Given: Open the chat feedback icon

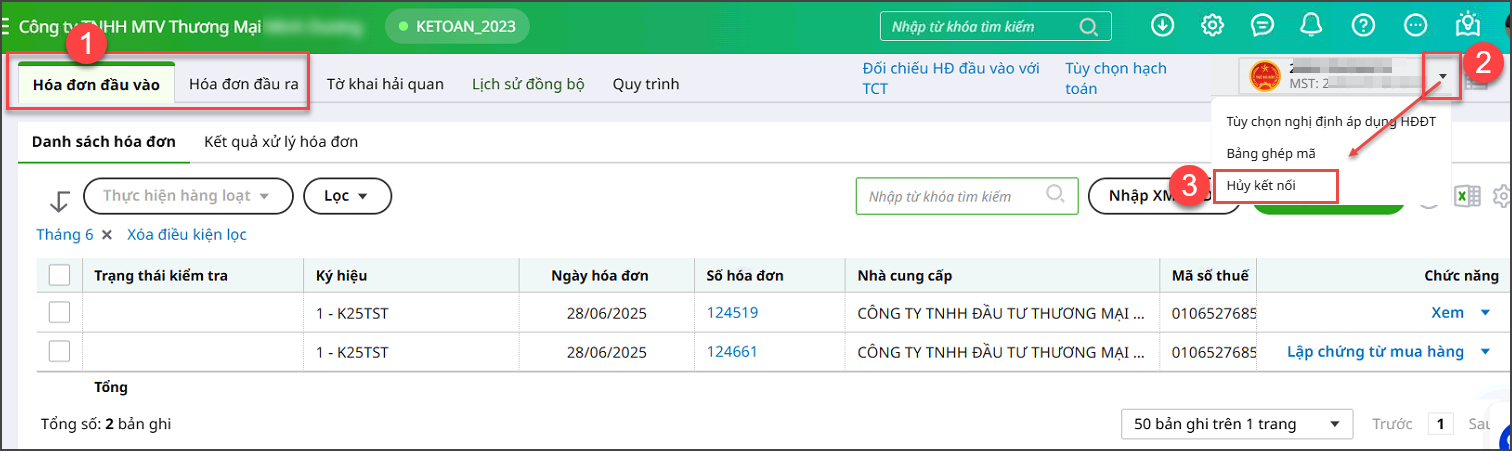Looking at the screenshot, I should tap(1263, 26).
